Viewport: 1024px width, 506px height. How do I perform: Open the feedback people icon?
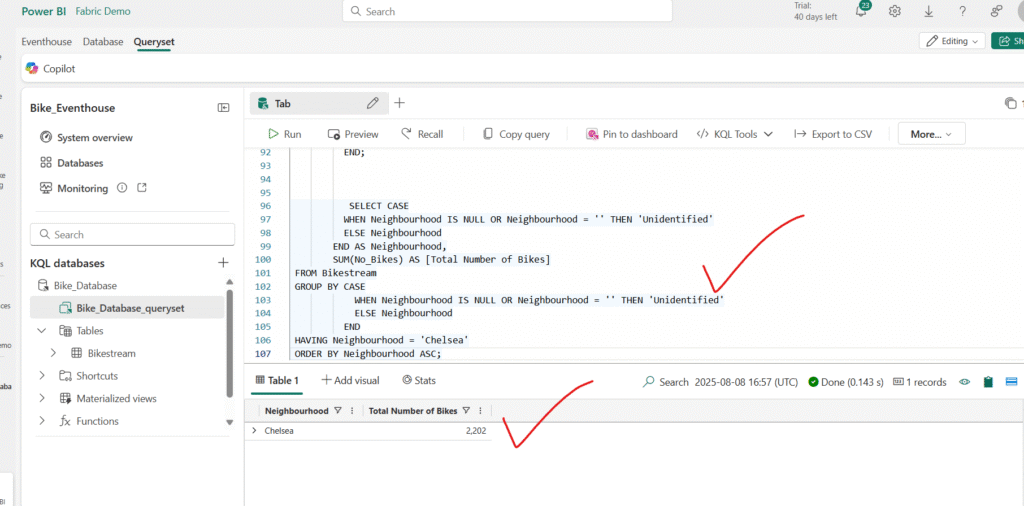pyautogui.click(x=997, y=11)
